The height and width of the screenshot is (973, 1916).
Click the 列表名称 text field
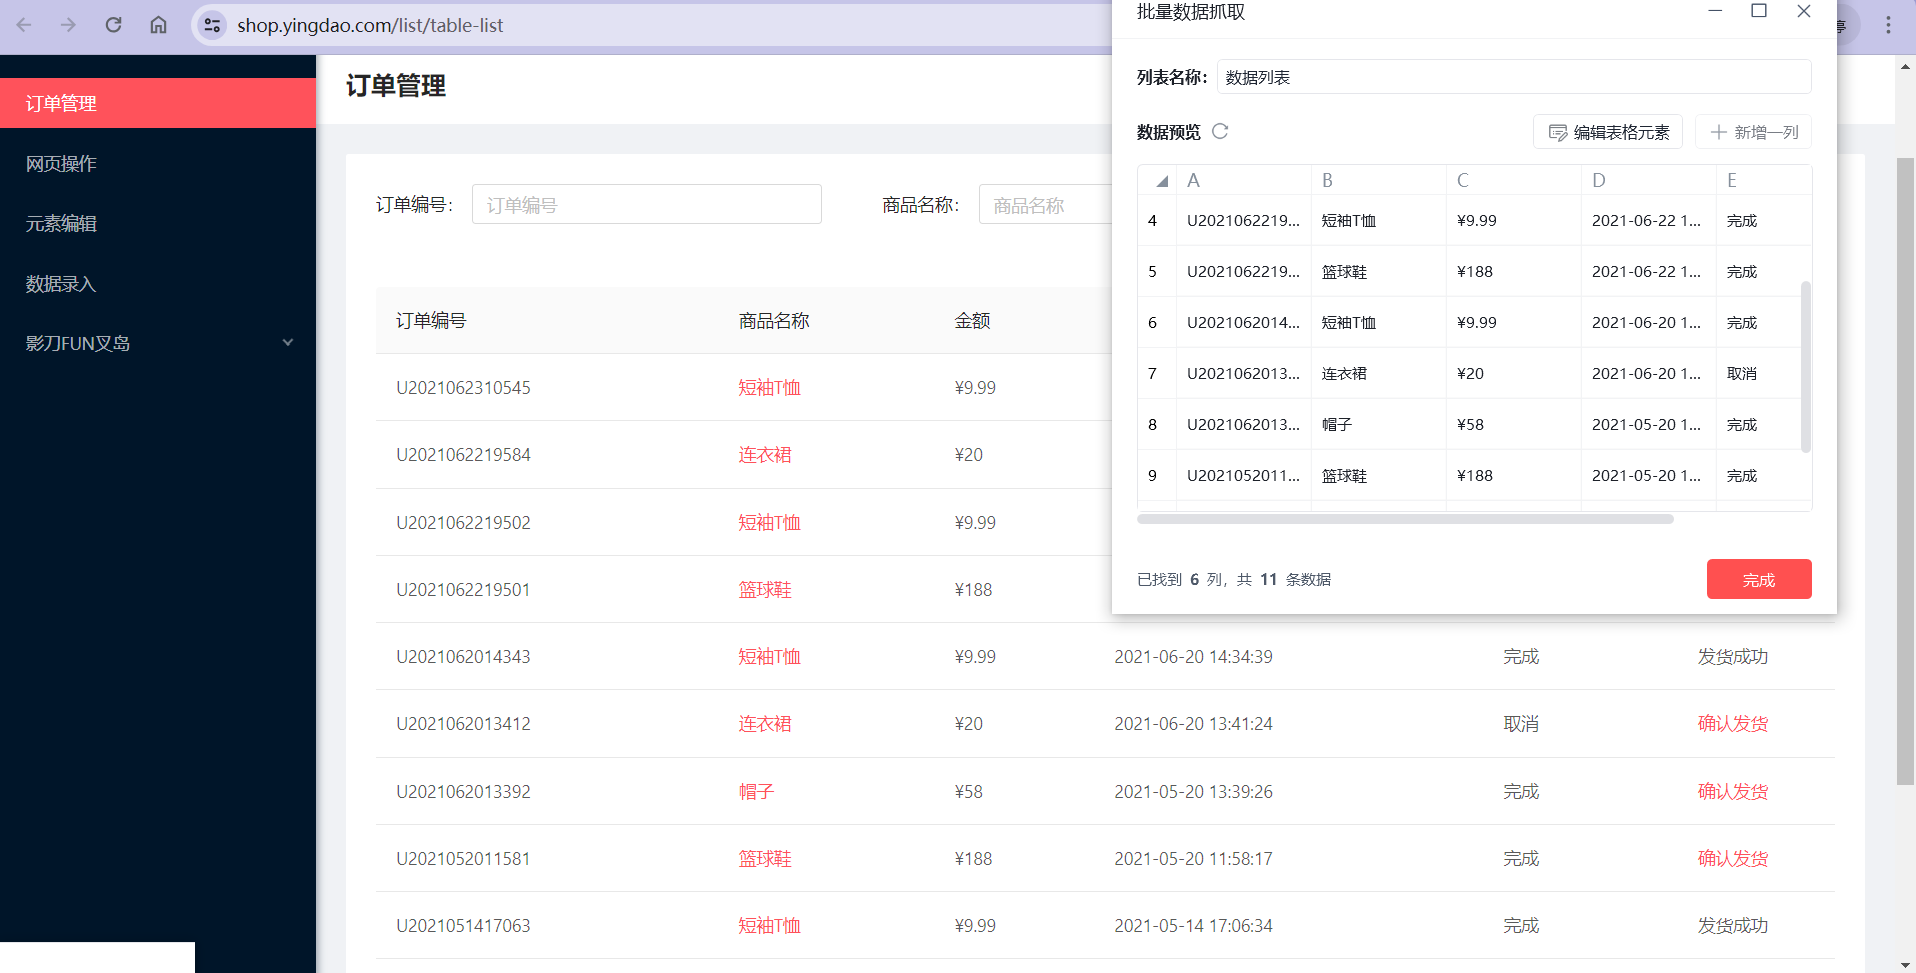pos(1514,77)
